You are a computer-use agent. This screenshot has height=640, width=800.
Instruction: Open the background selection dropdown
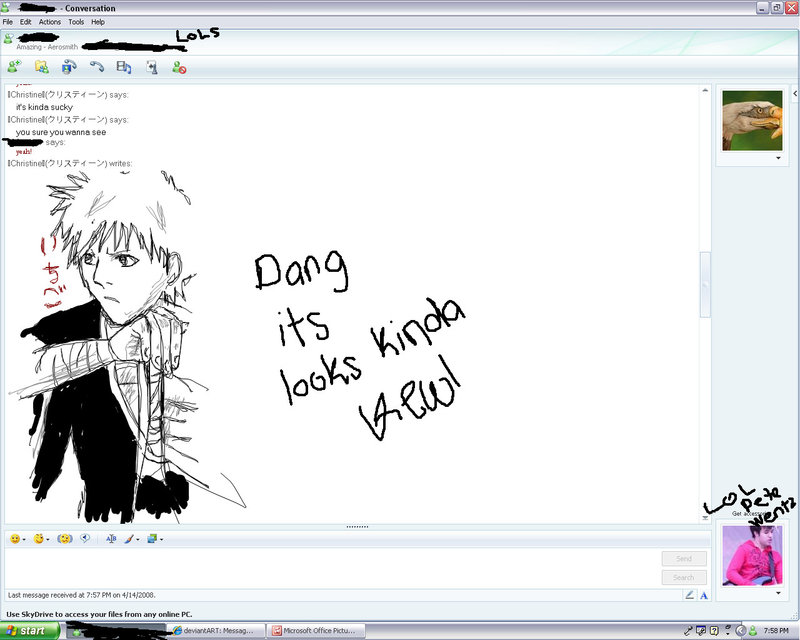162,540
